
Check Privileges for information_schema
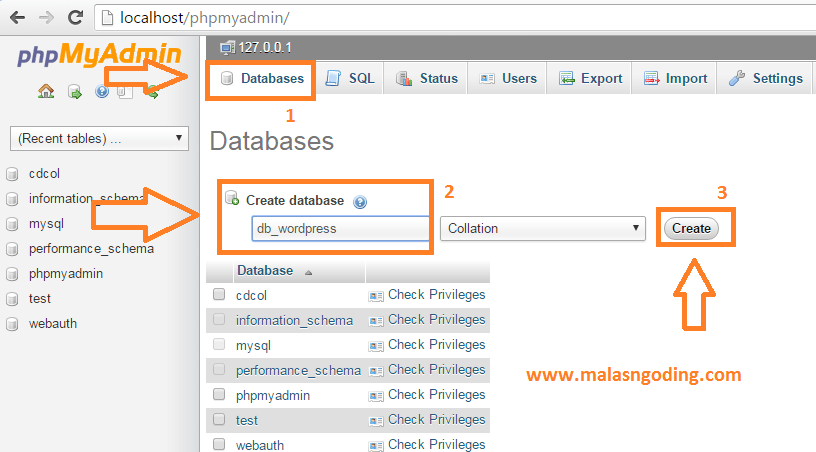click(436, 320)
